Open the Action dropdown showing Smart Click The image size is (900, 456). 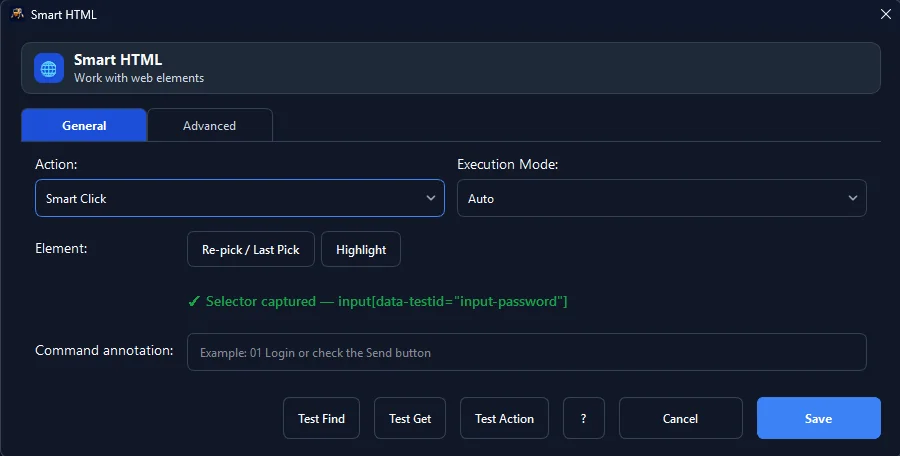[240, 198]
